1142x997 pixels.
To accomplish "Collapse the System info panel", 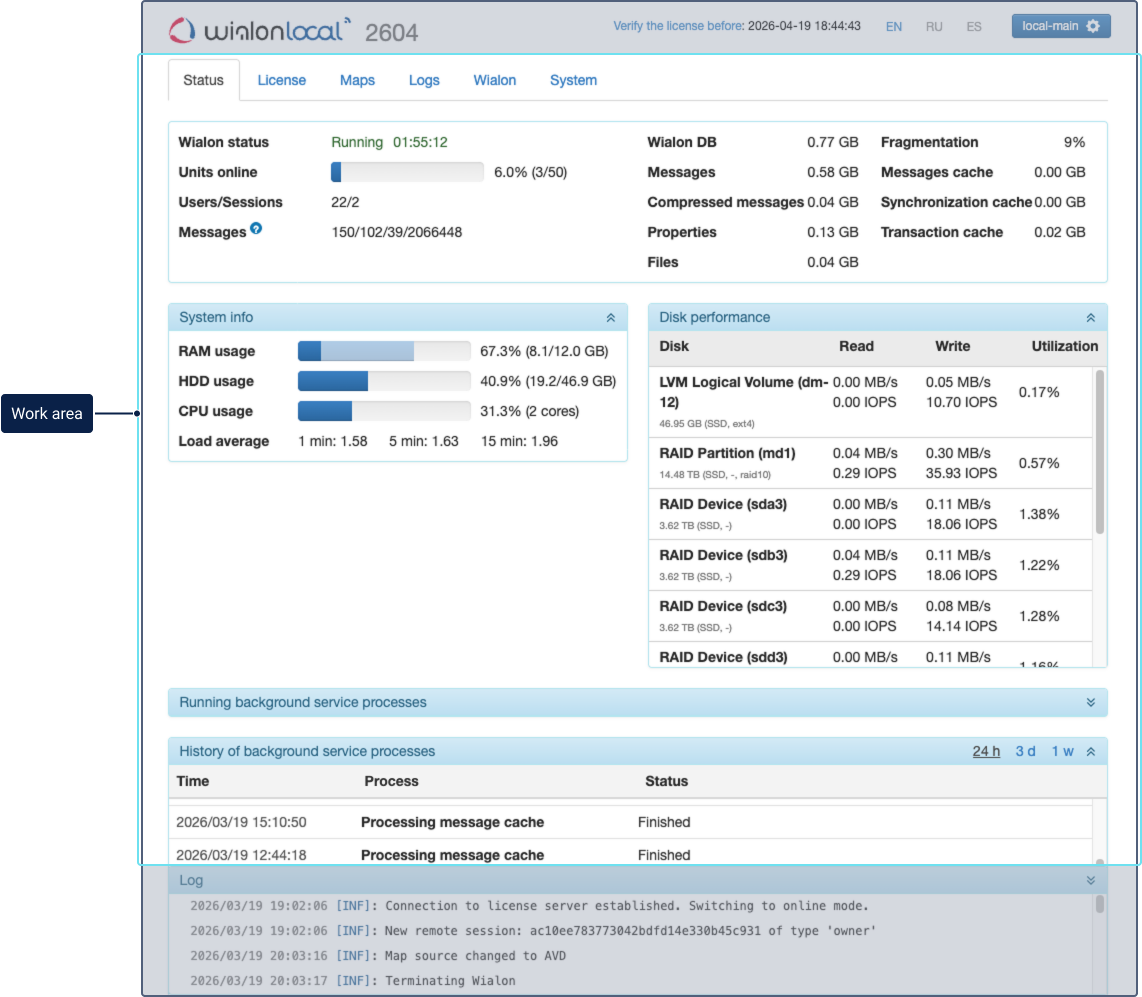I will coord(610,318).
